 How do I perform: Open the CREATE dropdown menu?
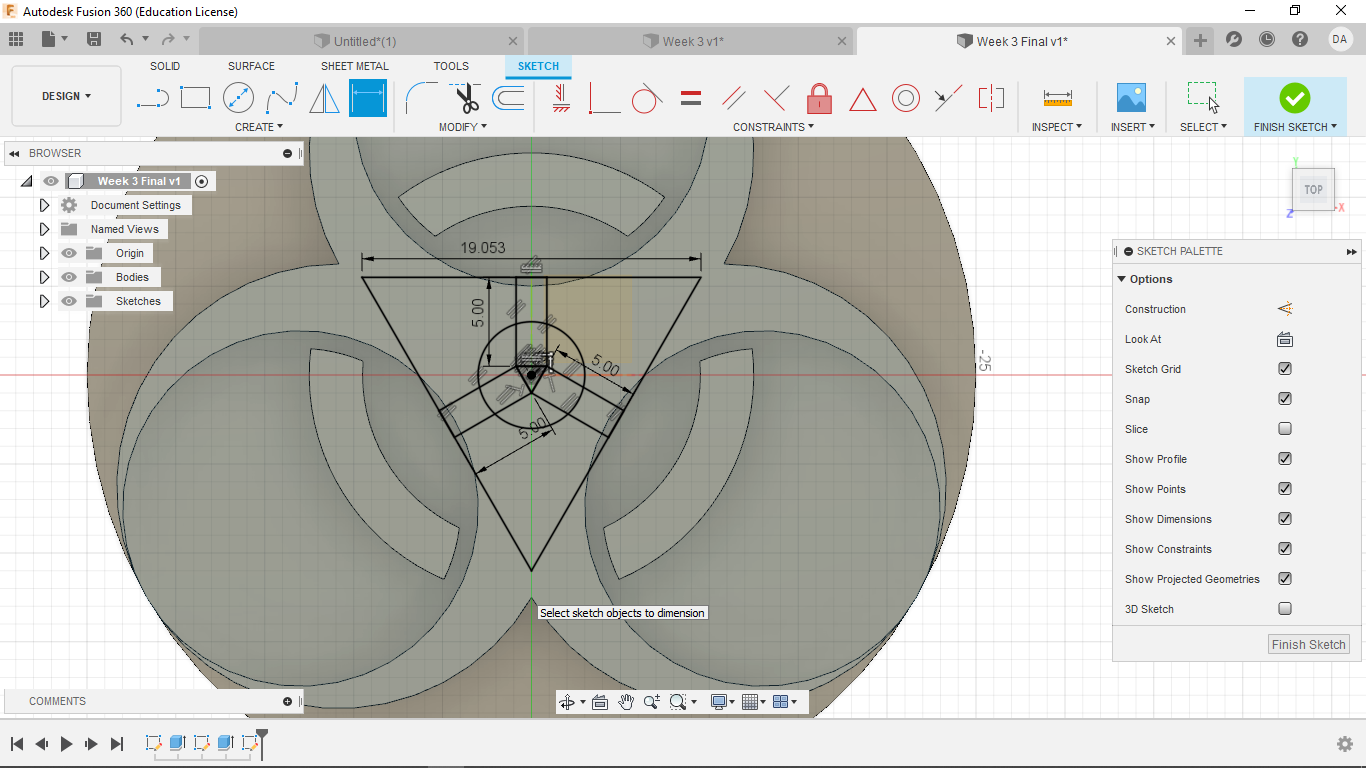pyautogui.click(x=259, y=127)
